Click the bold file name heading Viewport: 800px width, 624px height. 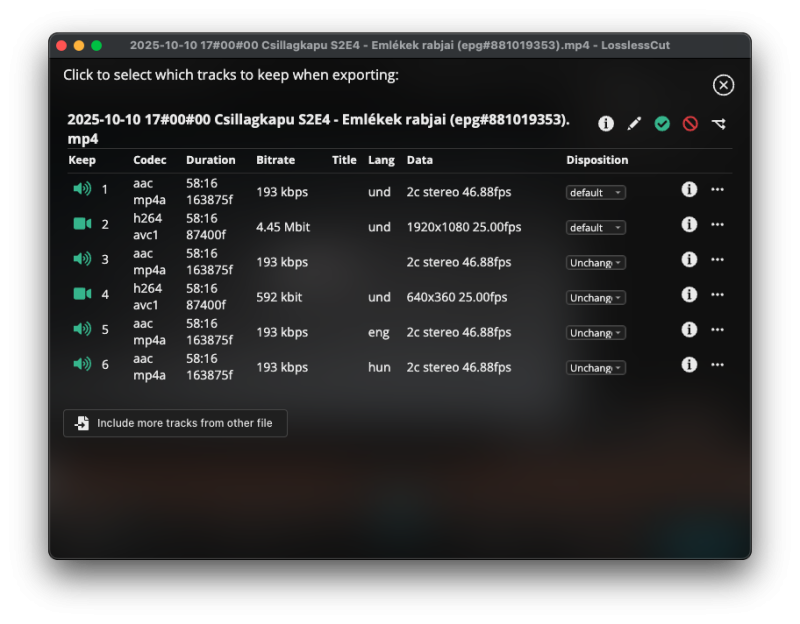pos(318,129)
